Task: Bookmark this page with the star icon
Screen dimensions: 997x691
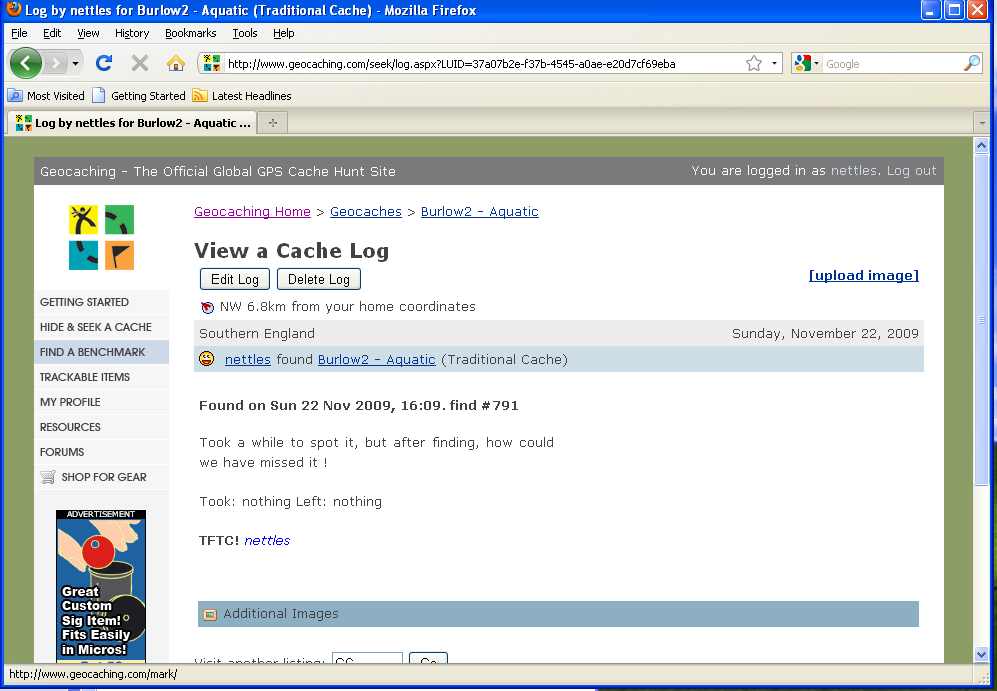Action: click(x=754, y=64)
